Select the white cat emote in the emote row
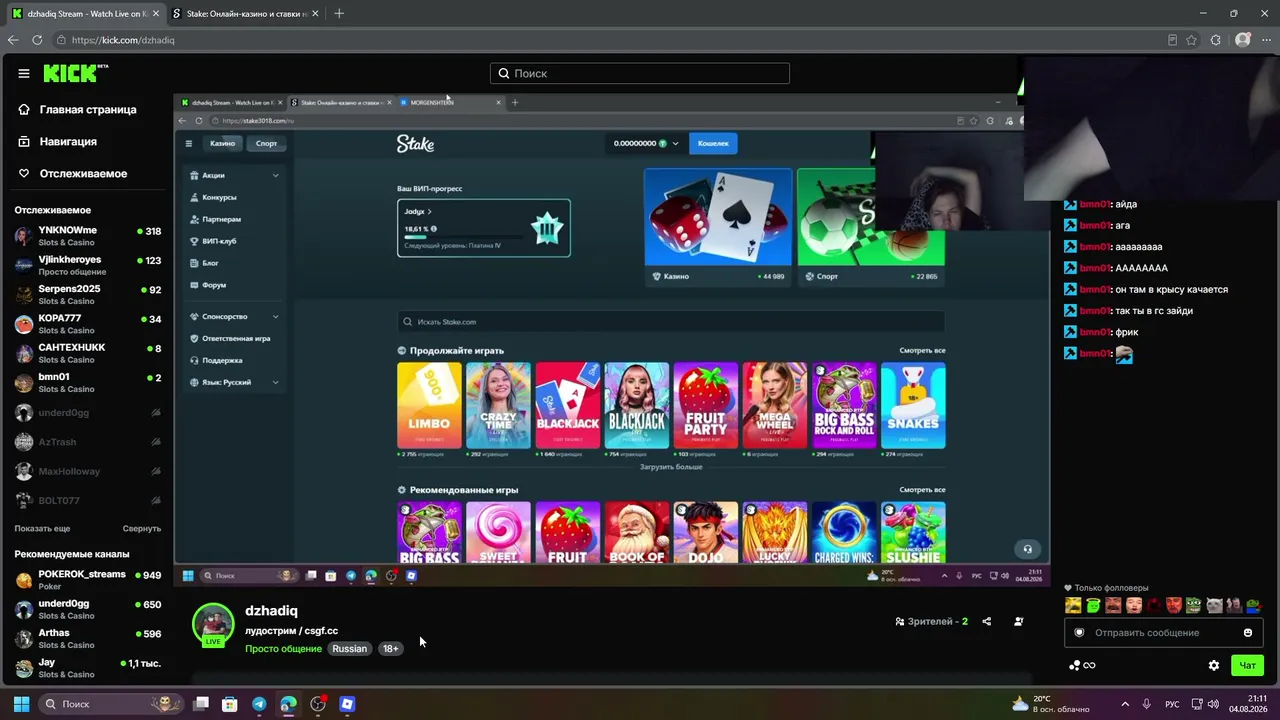The height and width of the screenshot is (720, 1280). click(1214, 605)
